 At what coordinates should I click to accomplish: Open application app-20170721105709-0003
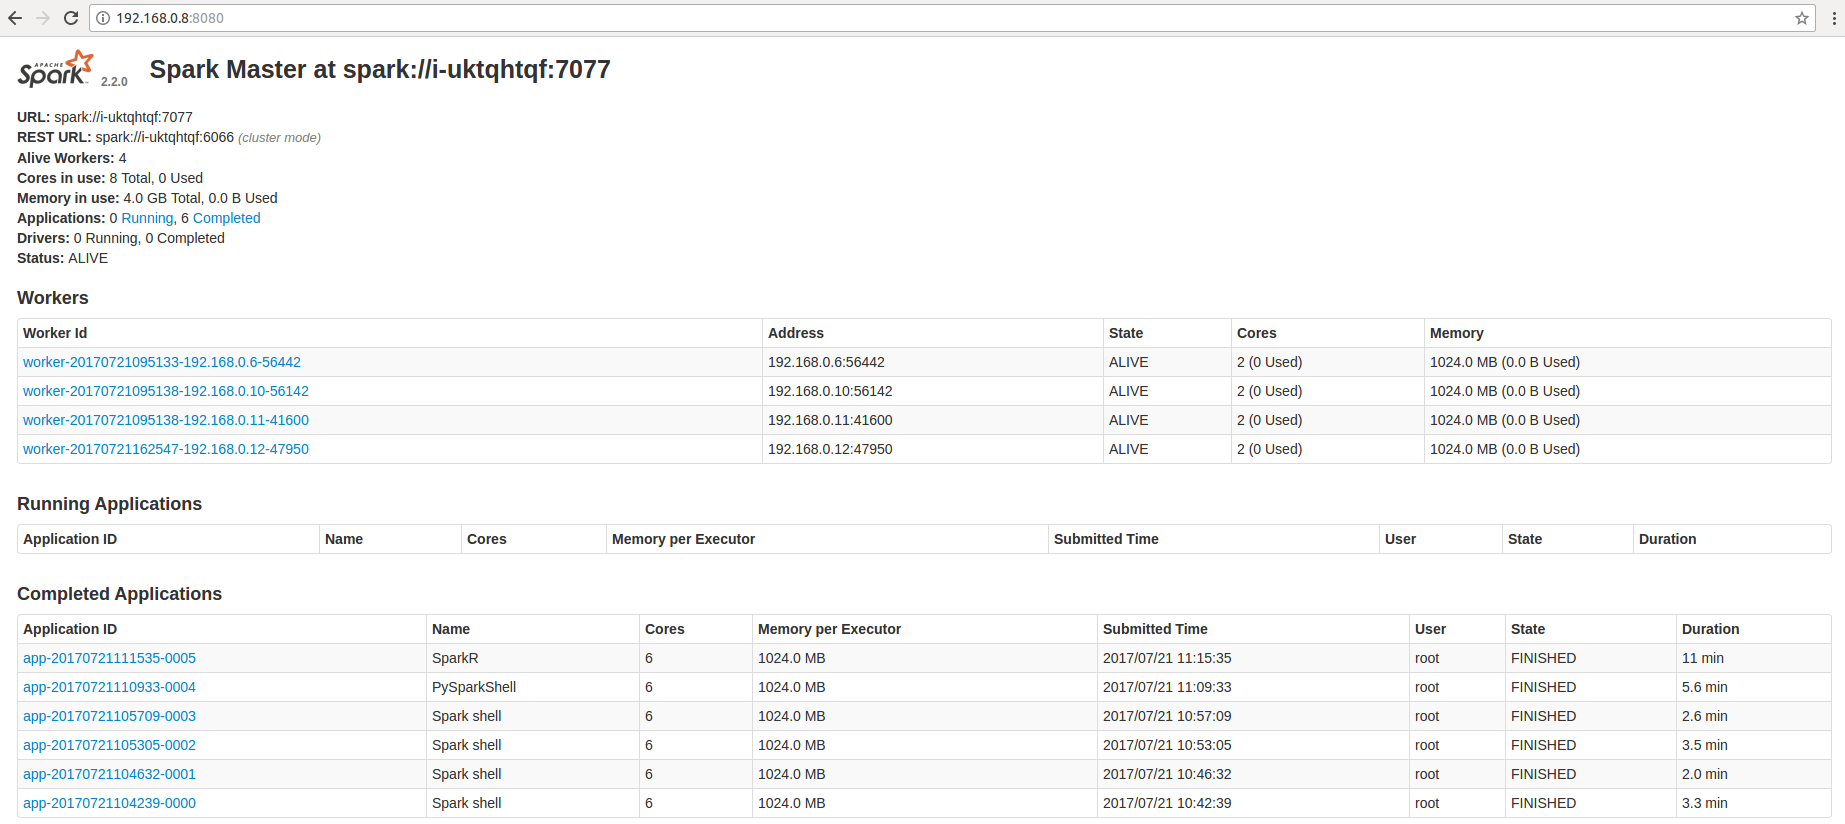click(x=109, y=716)
